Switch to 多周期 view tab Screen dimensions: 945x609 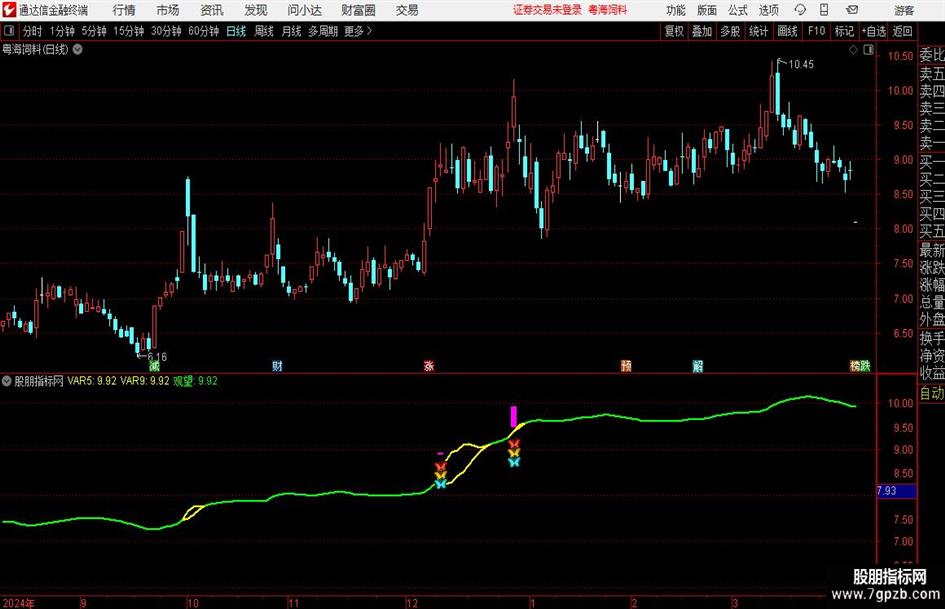323,31
